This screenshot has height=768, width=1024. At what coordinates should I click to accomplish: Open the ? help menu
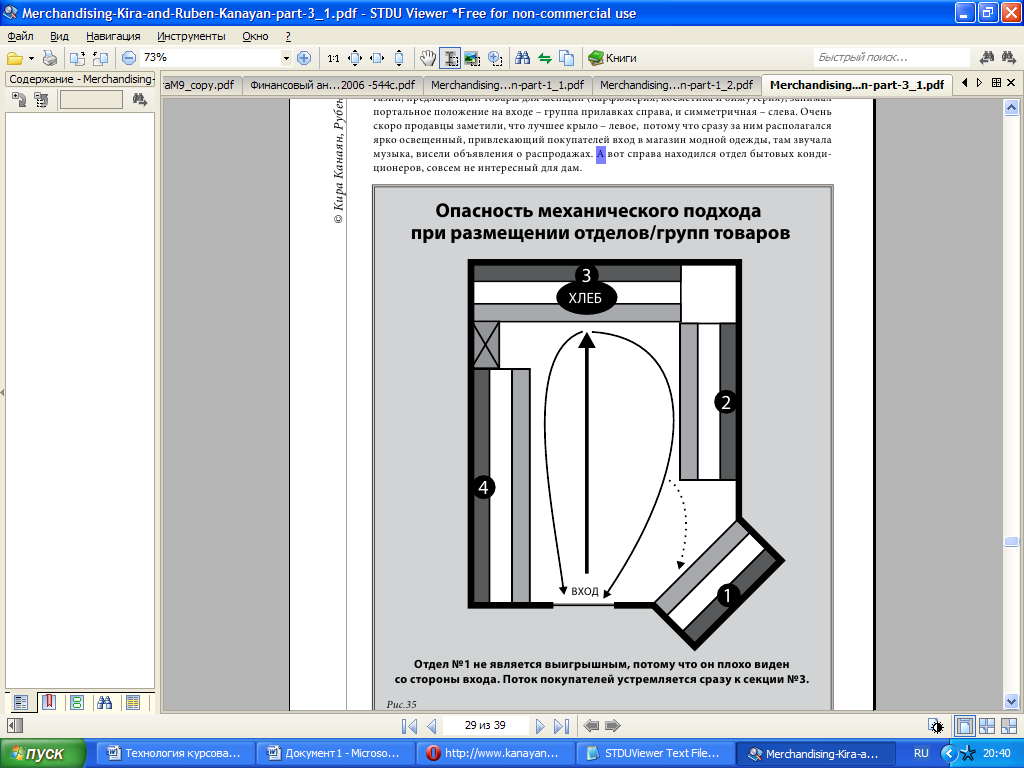tap(288, 37)
